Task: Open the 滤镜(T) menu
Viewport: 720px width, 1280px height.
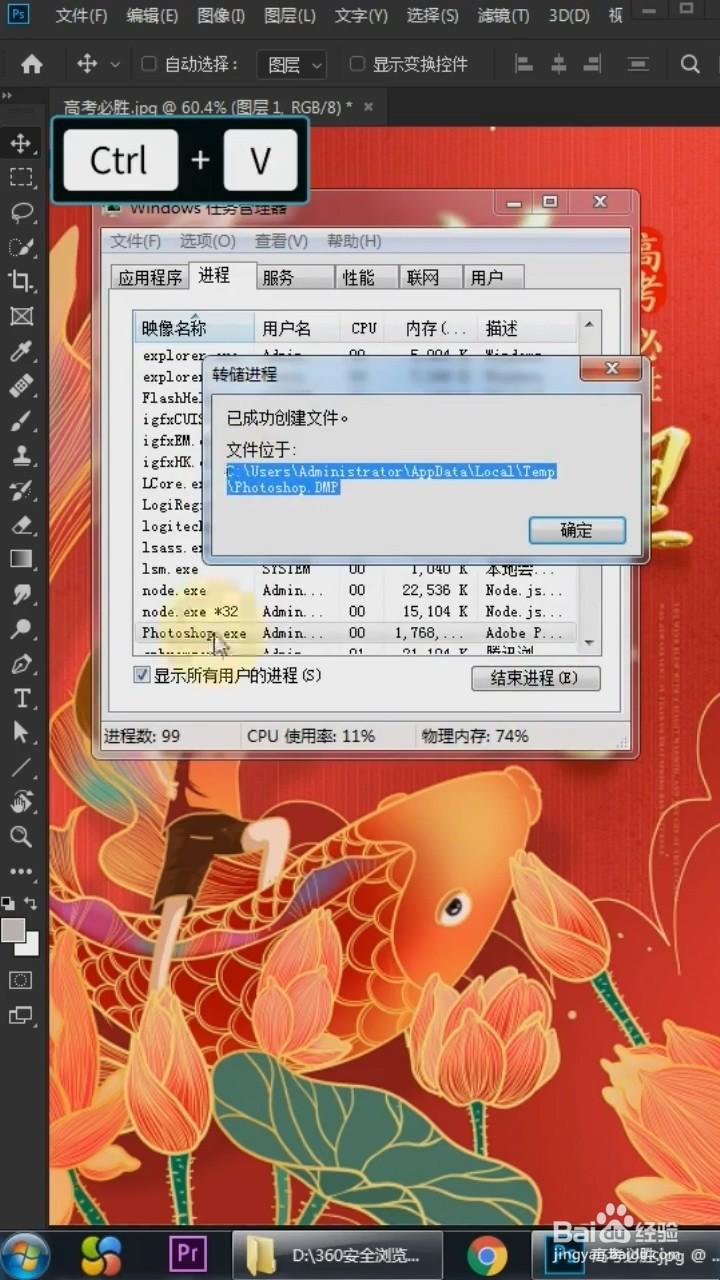Action: pos(505,16)
